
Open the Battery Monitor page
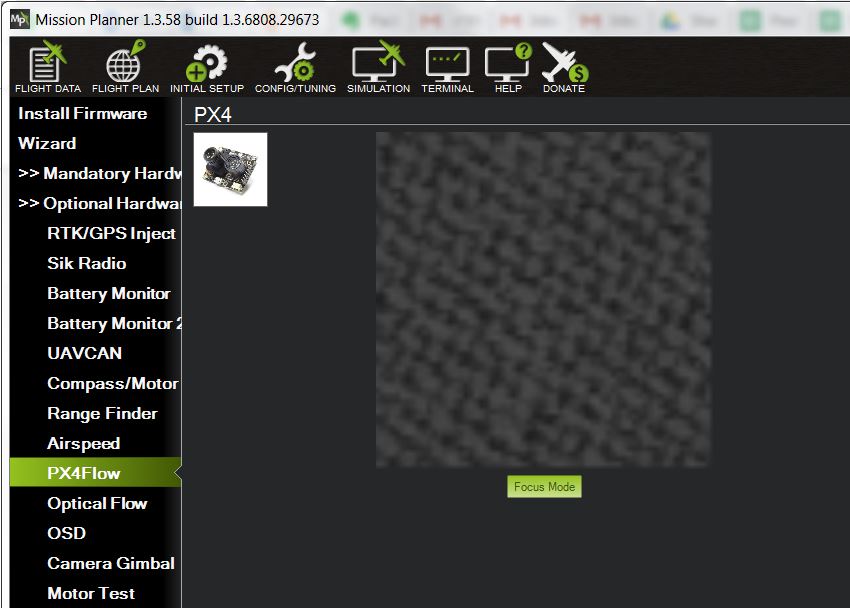(x=108, y=293)
